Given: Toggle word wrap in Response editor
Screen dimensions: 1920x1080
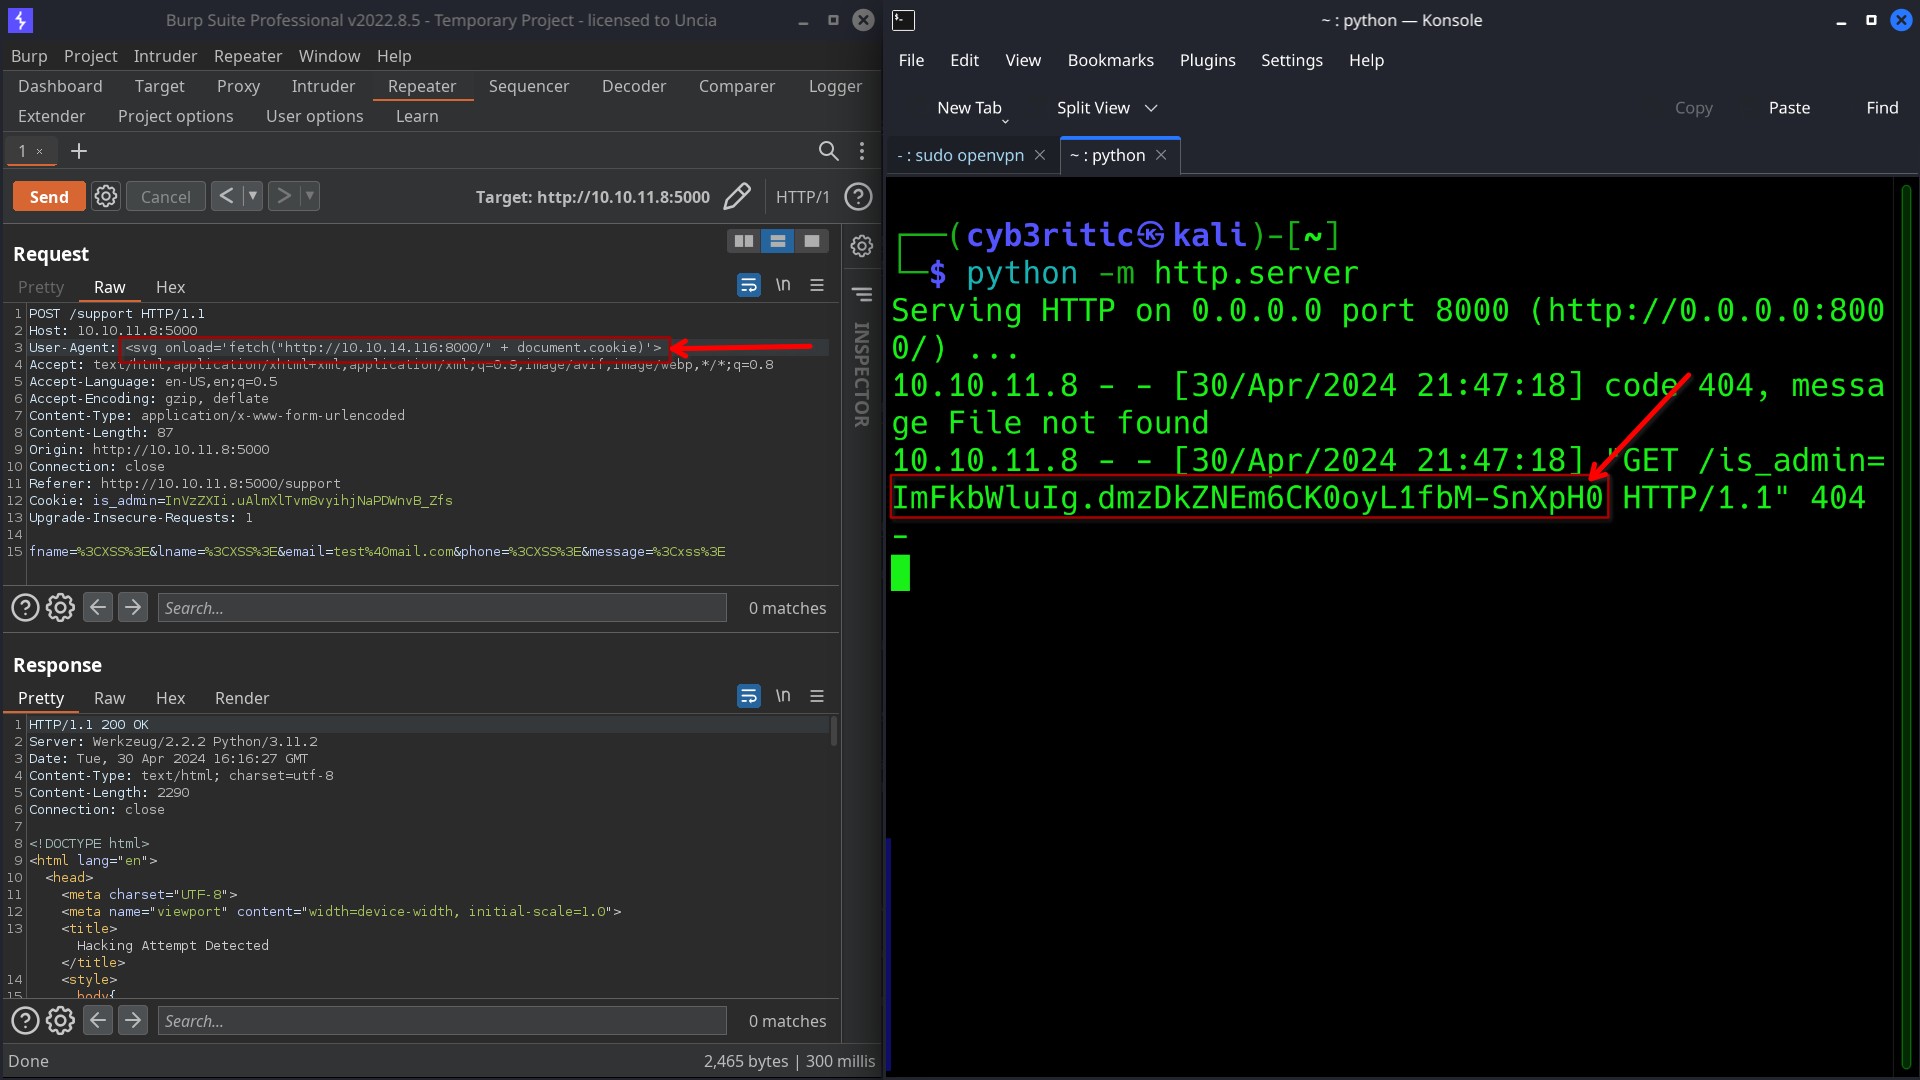Looking at the screenshot, I should pos(748,697).
